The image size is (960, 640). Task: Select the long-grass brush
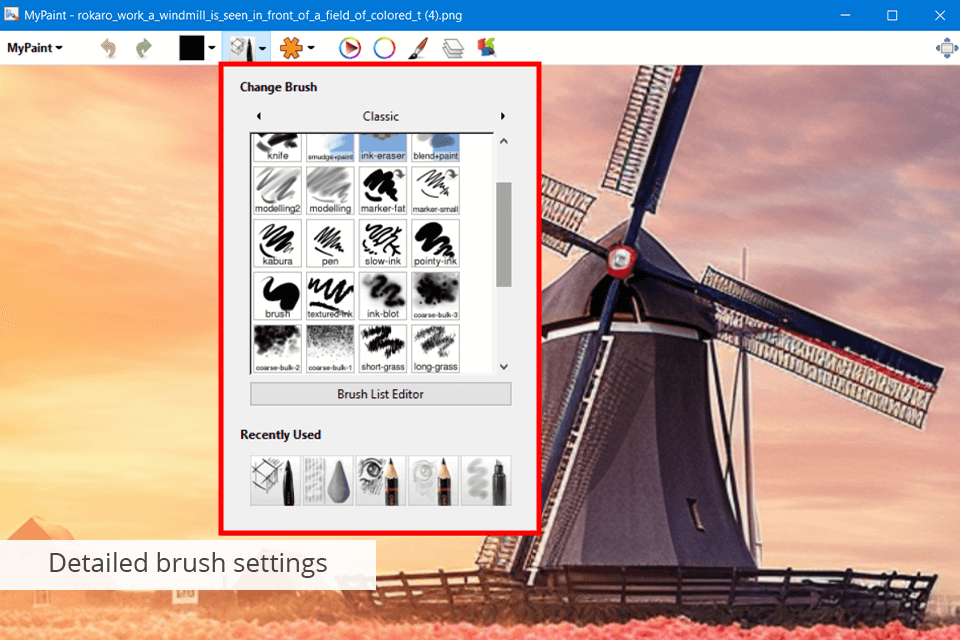pos(435,348)
